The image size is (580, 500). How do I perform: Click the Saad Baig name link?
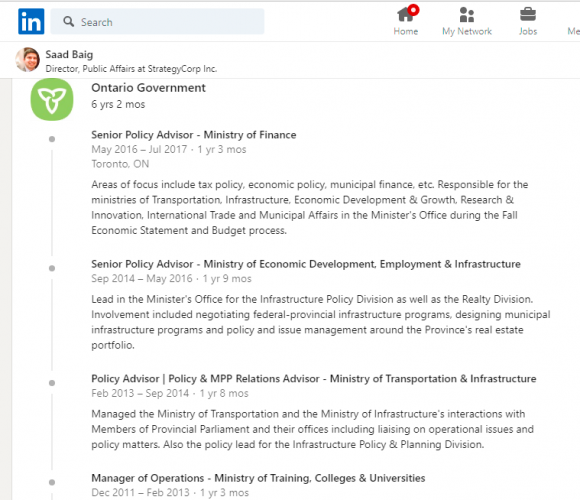coord(69,54)
